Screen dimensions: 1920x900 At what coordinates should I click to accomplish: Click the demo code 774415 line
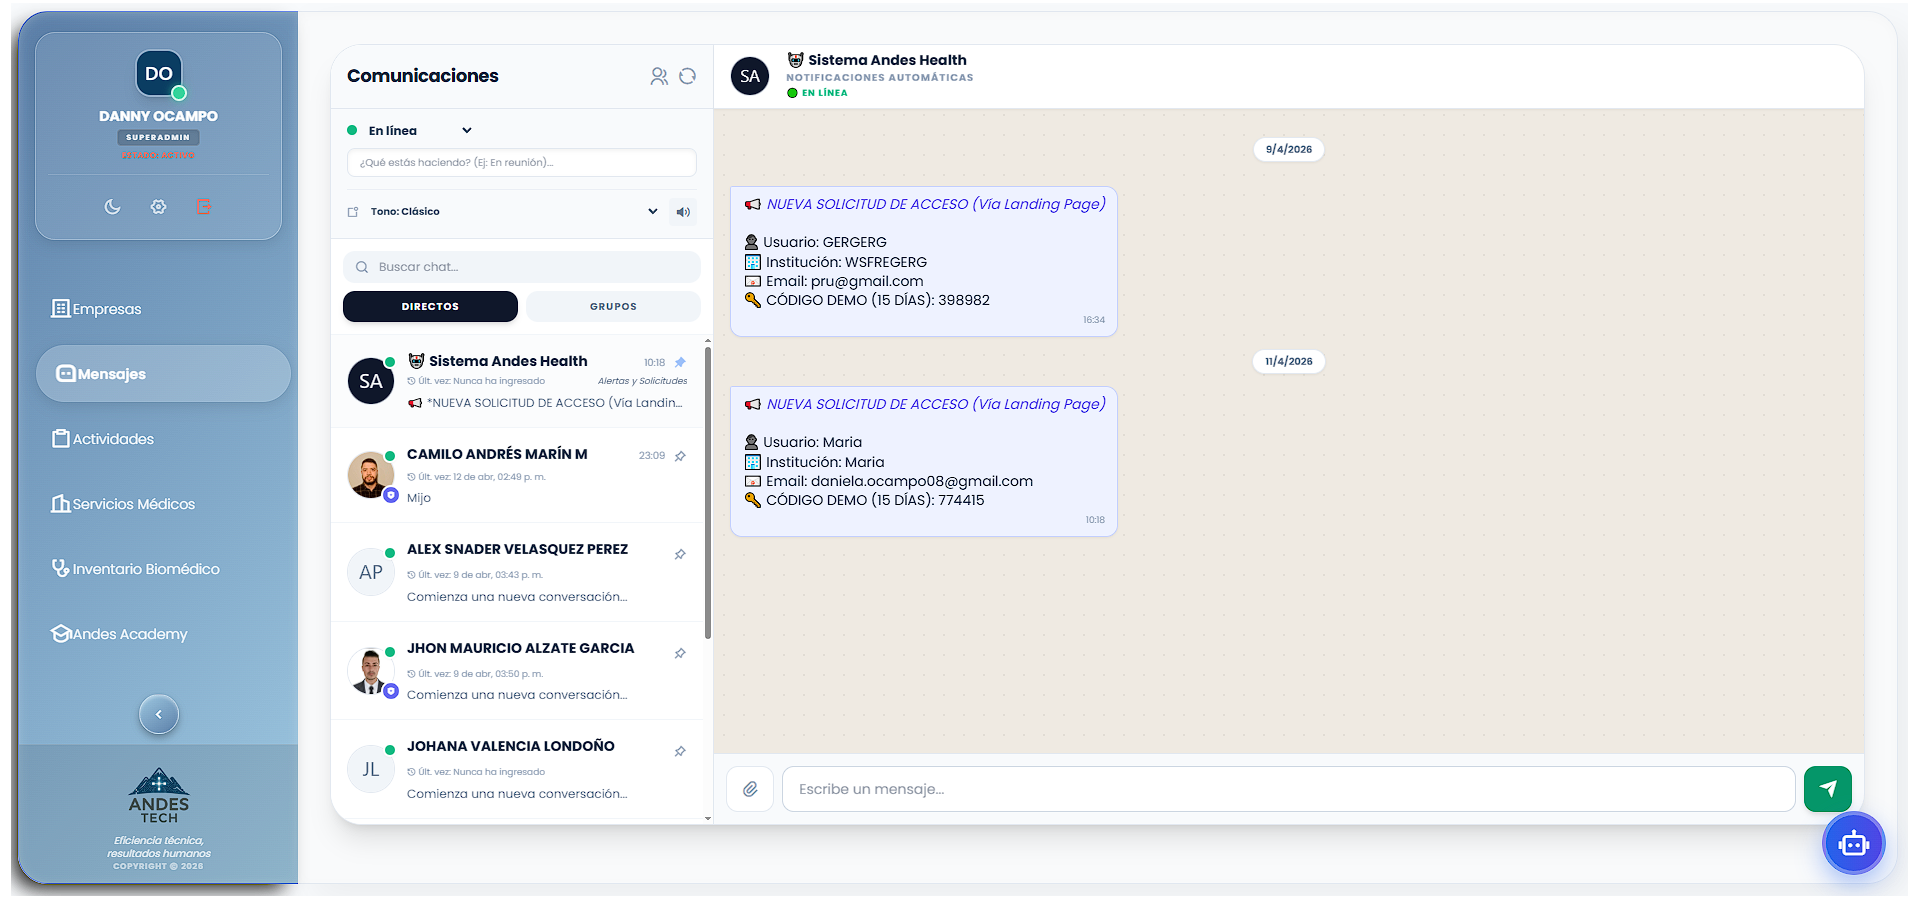pyautogui.click(x=864, y=500)
